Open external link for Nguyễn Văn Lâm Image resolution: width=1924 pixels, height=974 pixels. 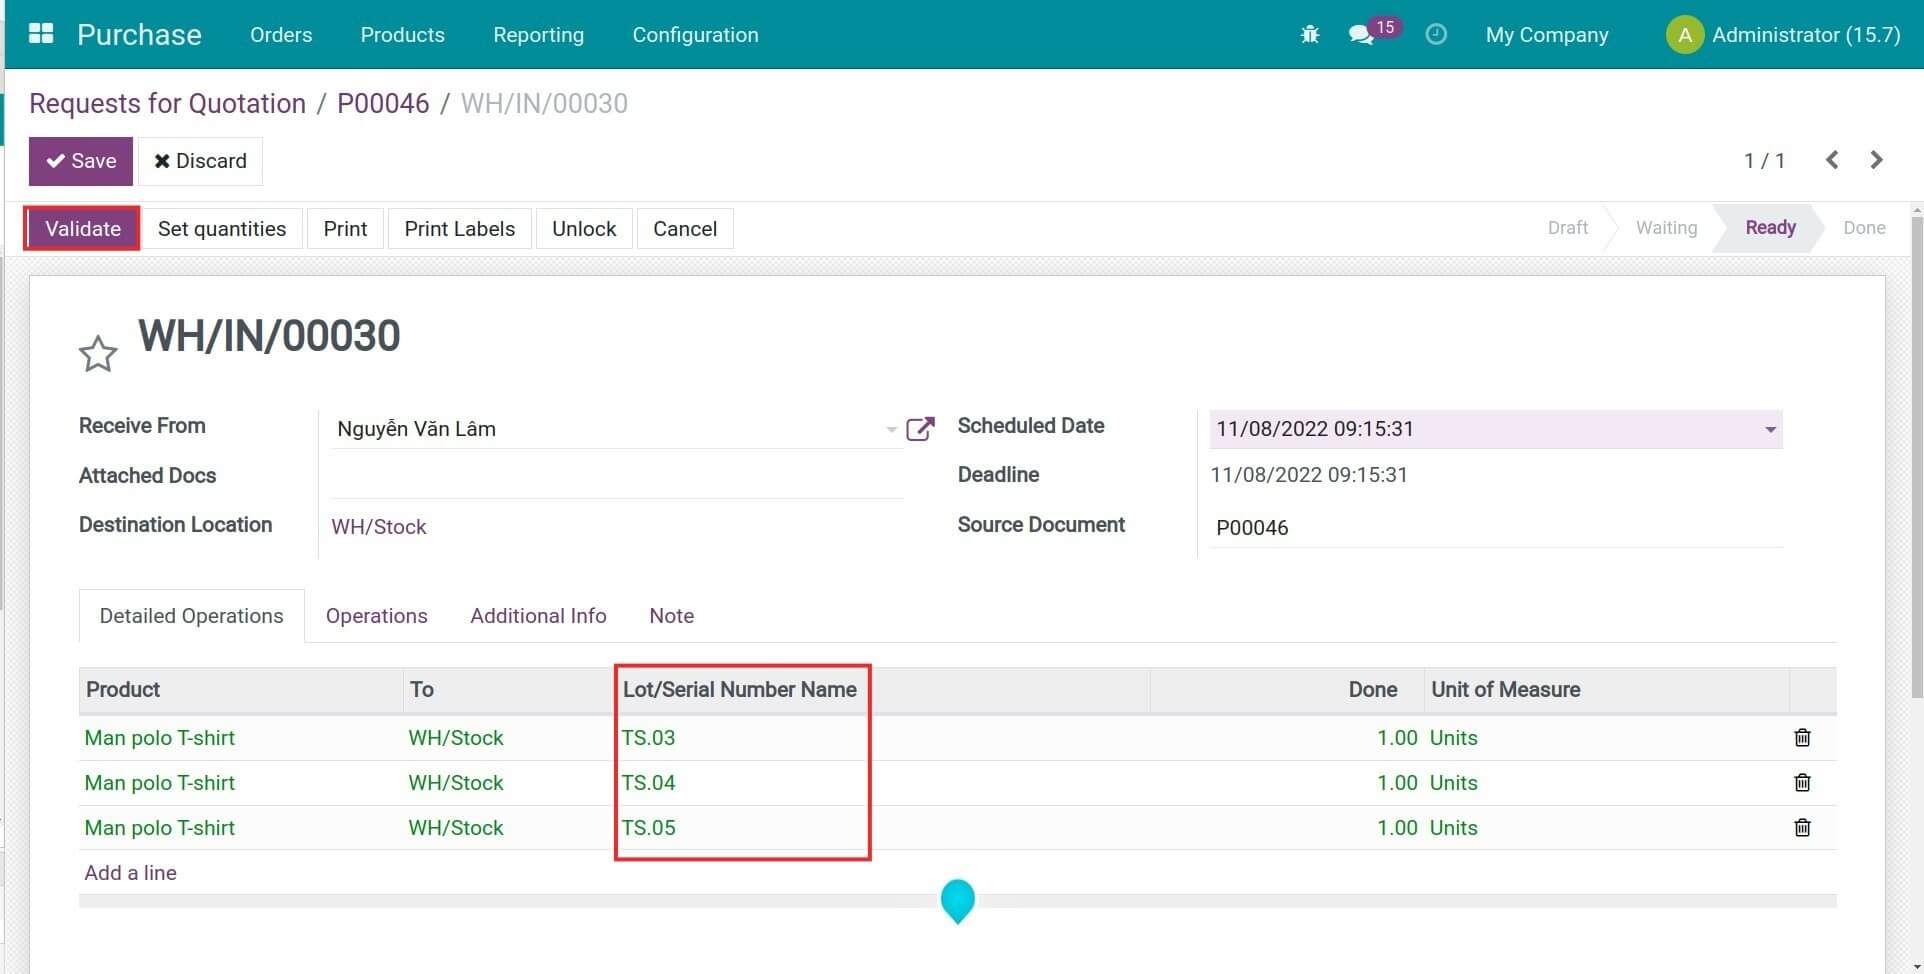coord(920,429)
